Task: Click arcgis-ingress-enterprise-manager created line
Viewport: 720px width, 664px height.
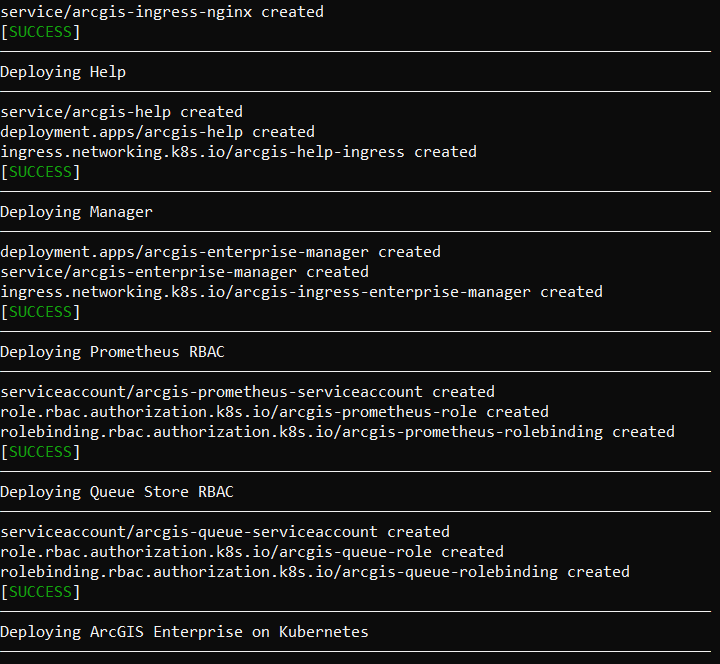Action: (x=302, y=292)
